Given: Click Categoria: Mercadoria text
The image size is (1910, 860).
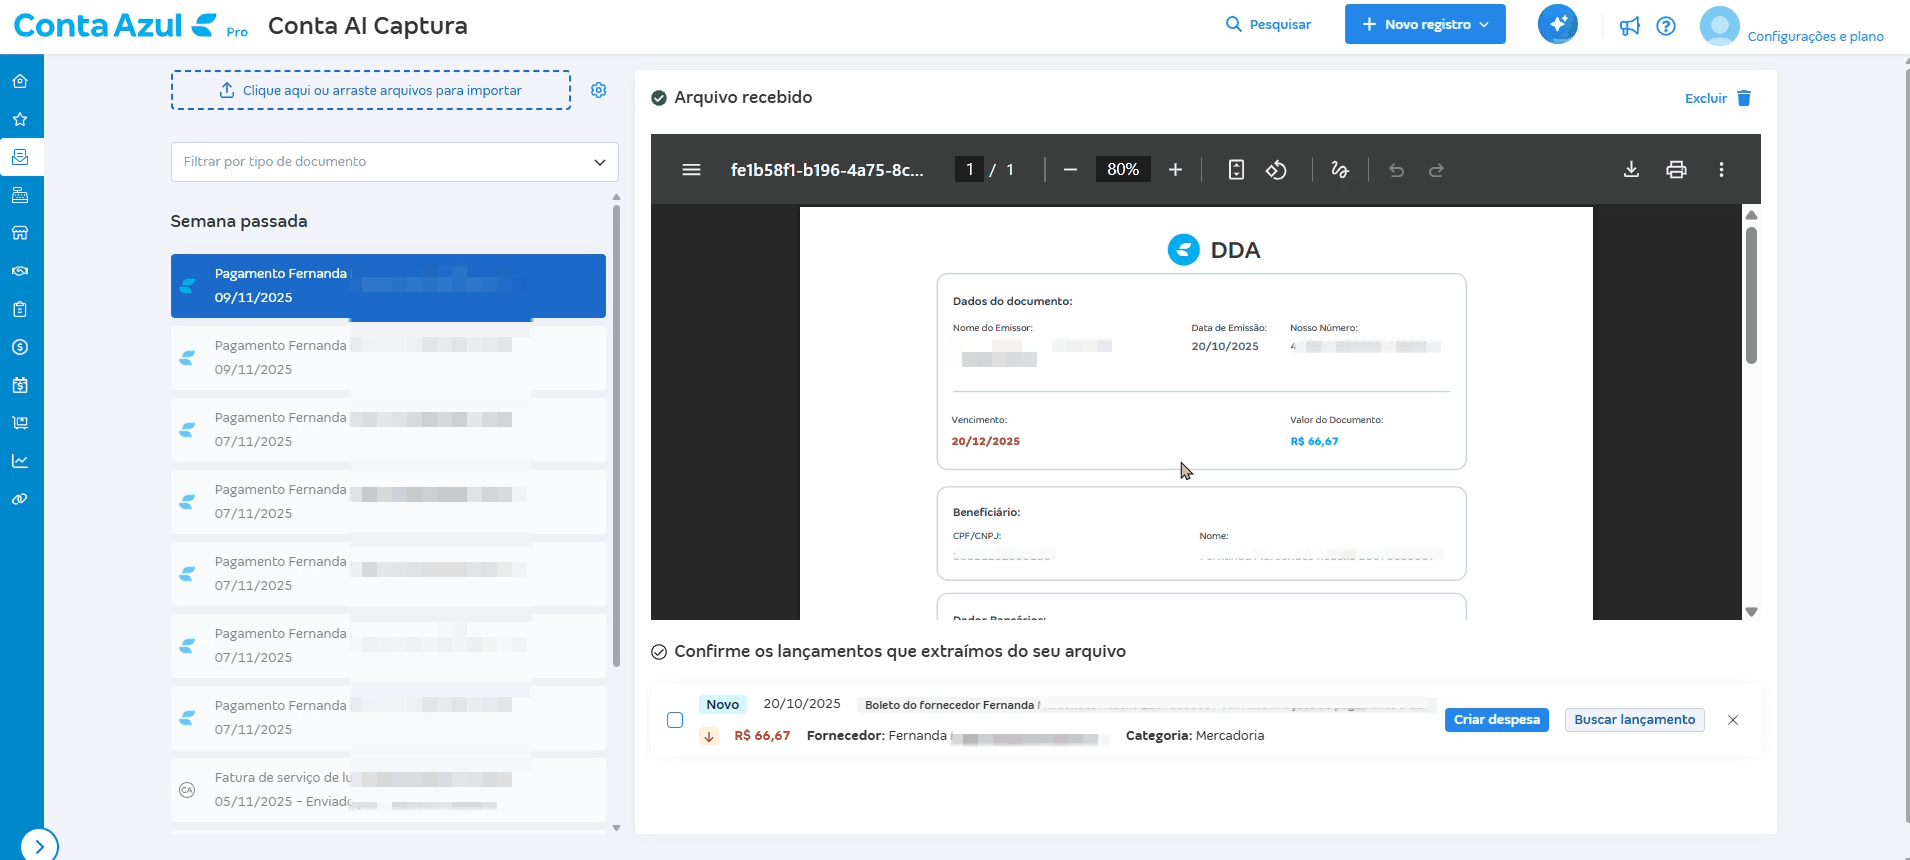Looking at the screenshot, I should coord(1195,736).
